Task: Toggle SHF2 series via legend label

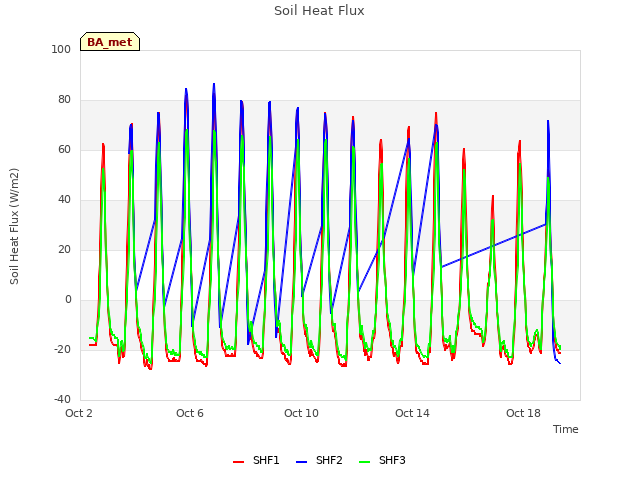Action: coord(329,460)
